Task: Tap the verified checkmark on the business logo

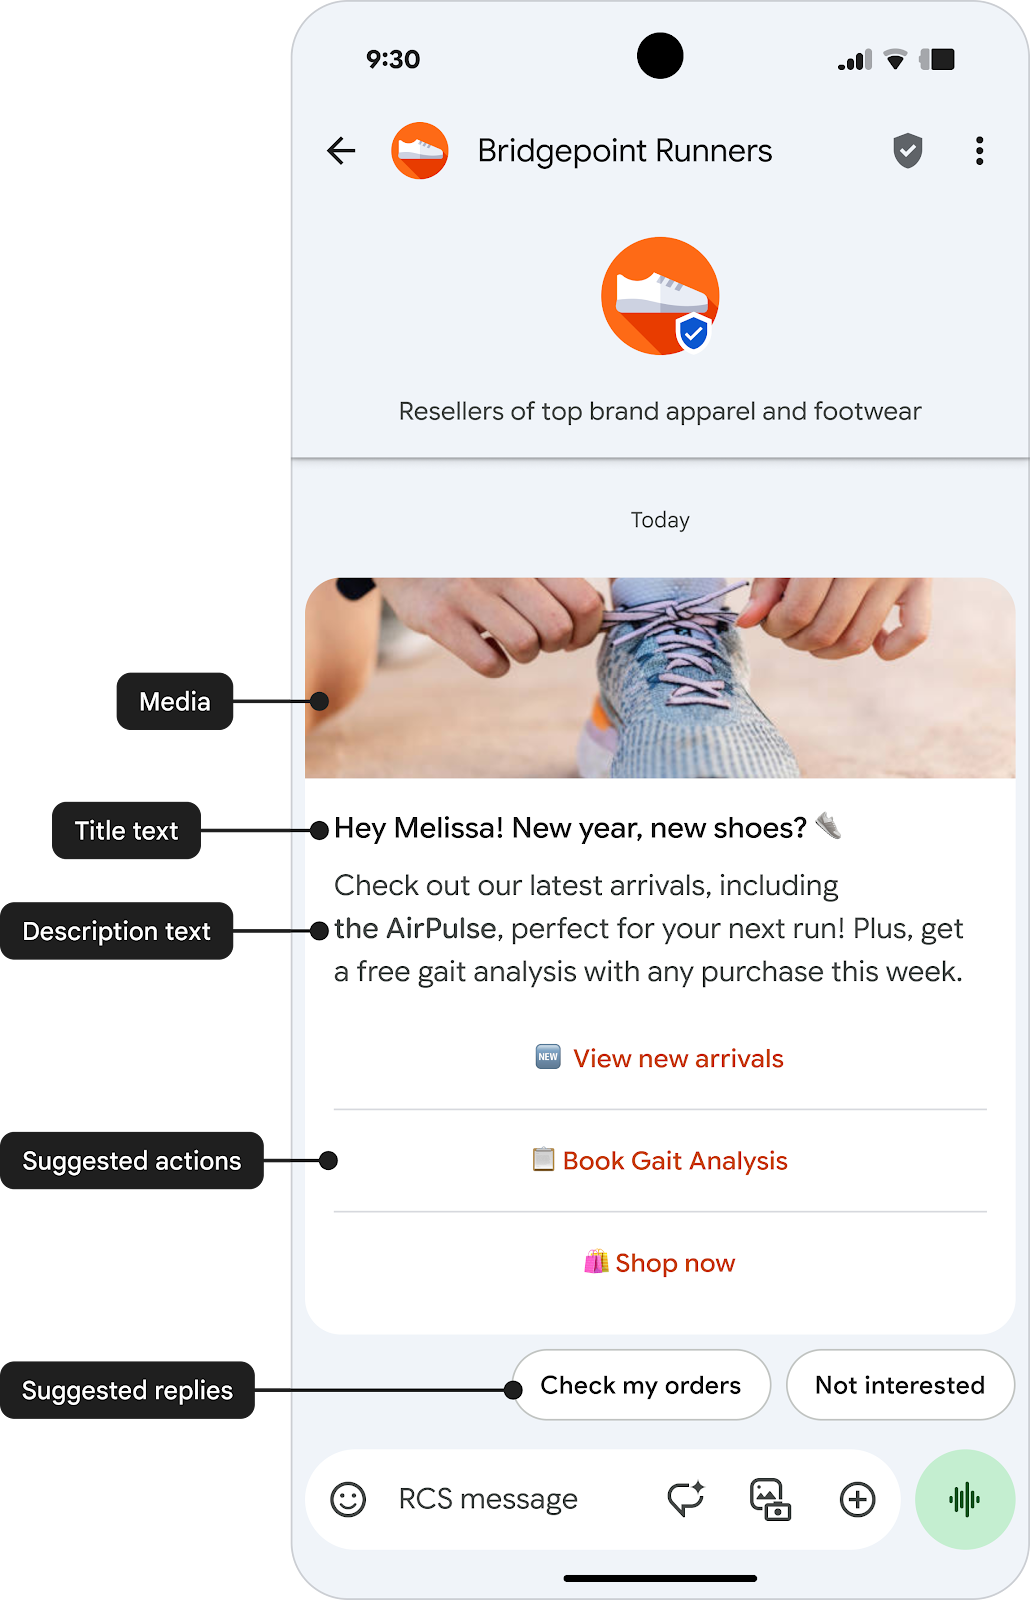Action: coord(691,335)
